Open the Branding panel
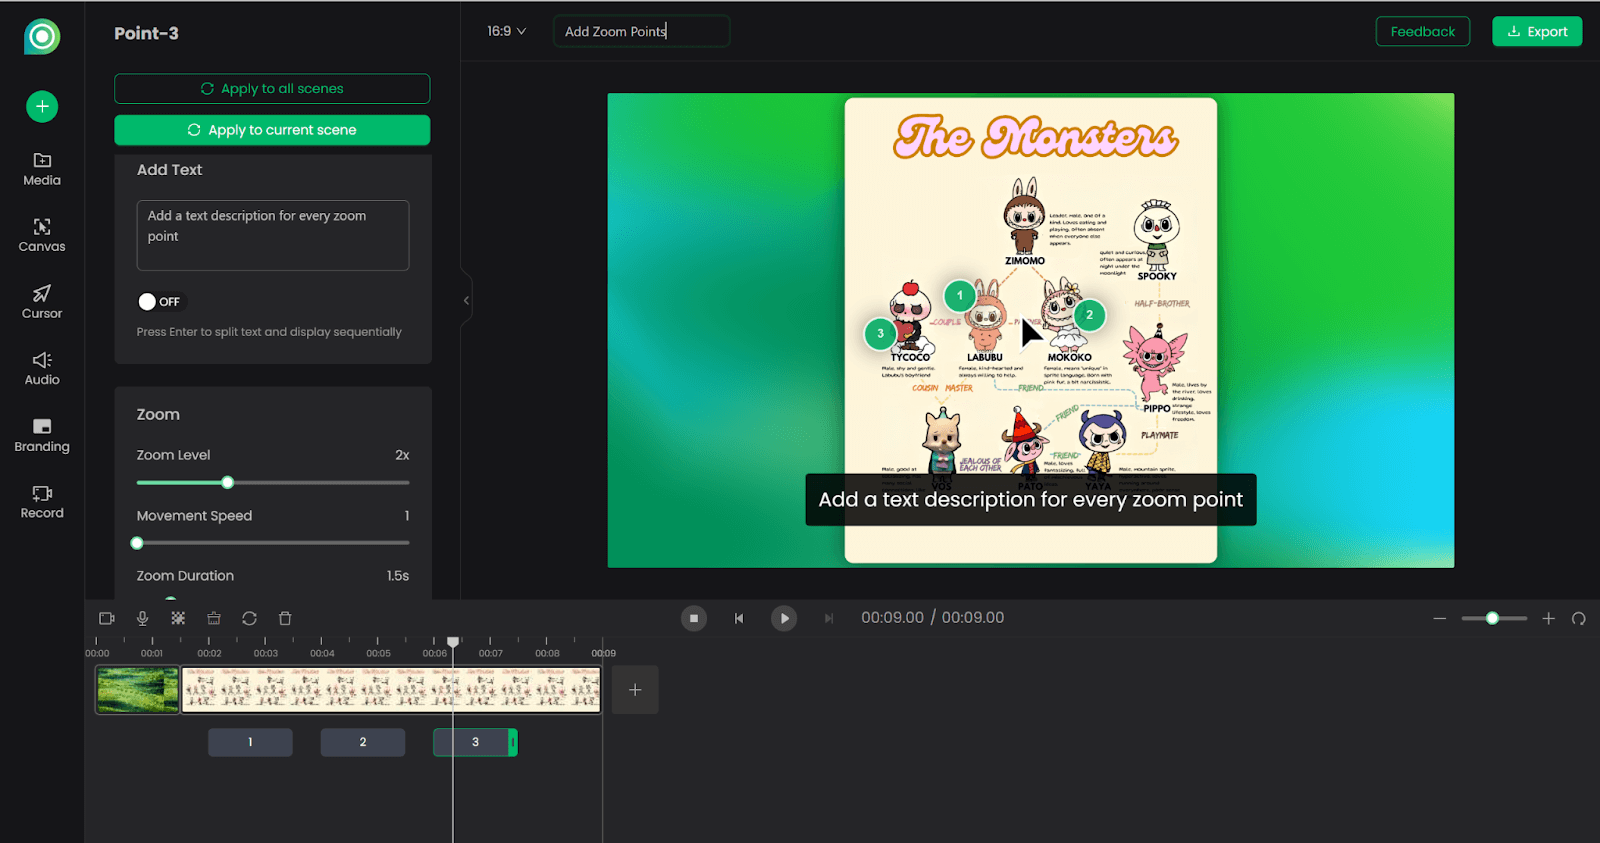Viewport: 1600px width, 843px height. point(42,435)
